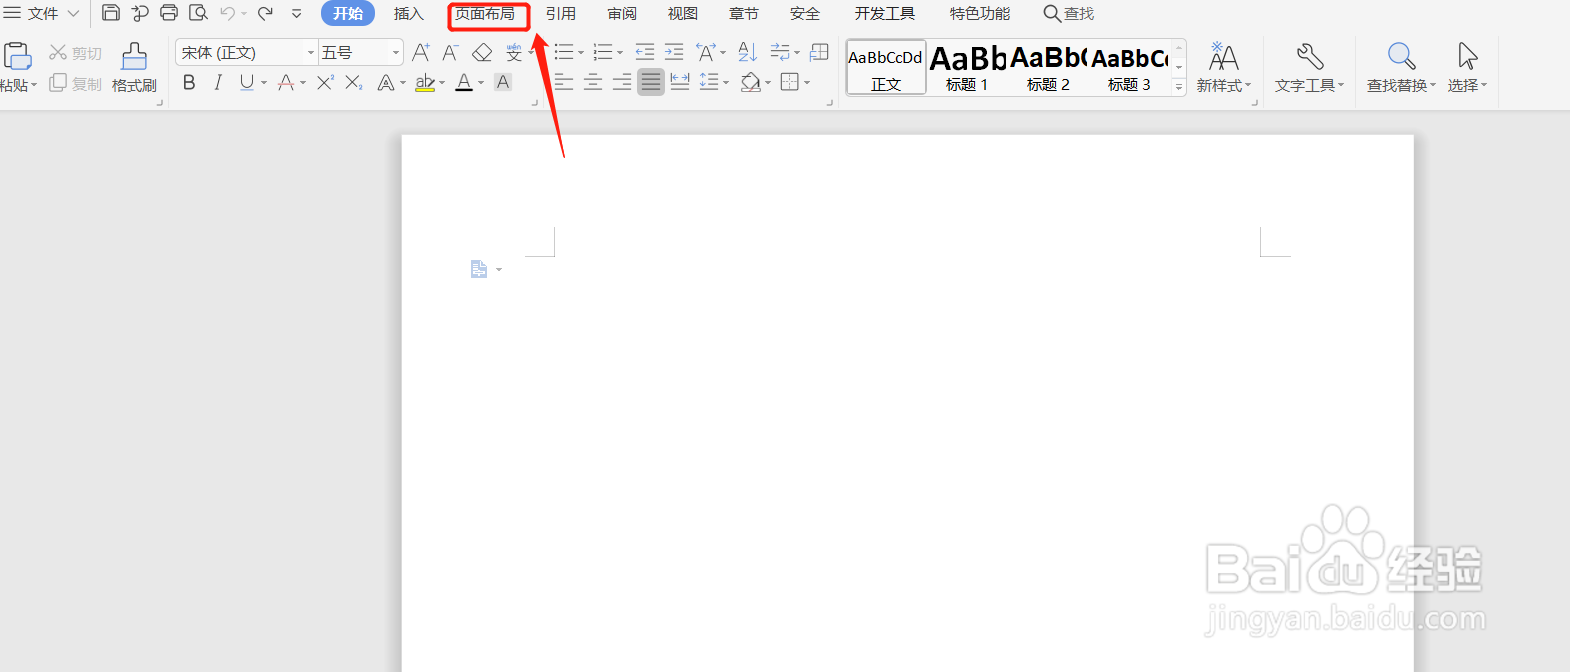Viewport: 1570px width, 672px height.
Task: Click the distributed alignment icon
Action: tap(680, 82)
